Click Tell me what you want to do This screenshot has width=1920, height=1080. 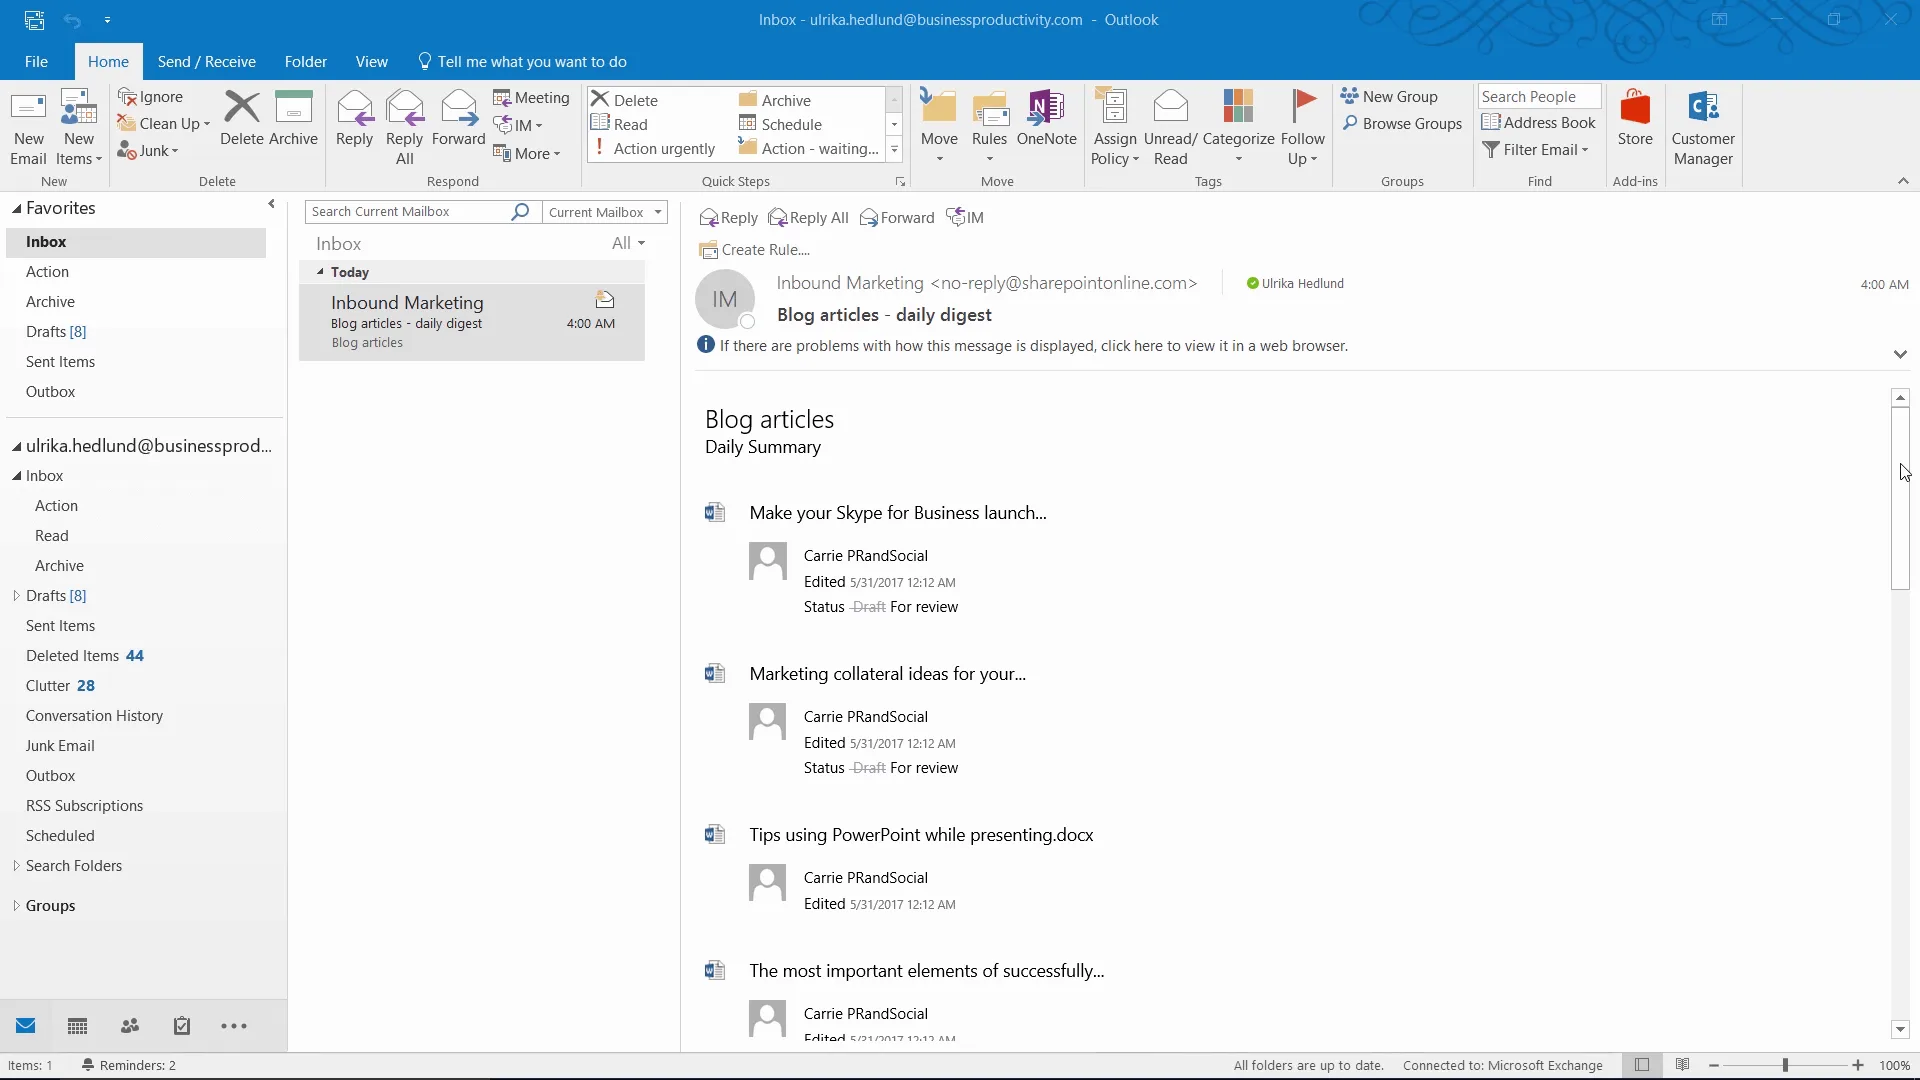522,62
